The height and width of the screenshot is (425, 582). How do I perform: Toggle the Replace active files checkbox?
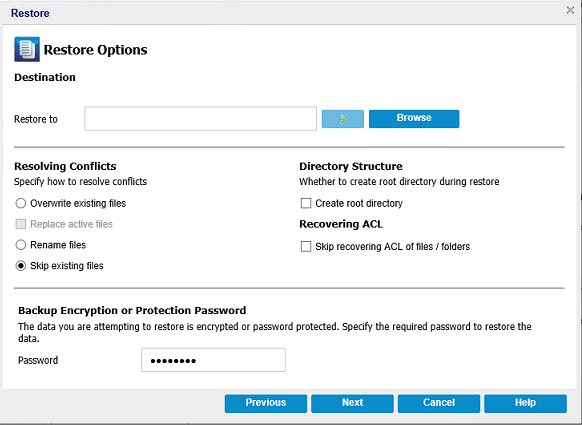(21, 224)
